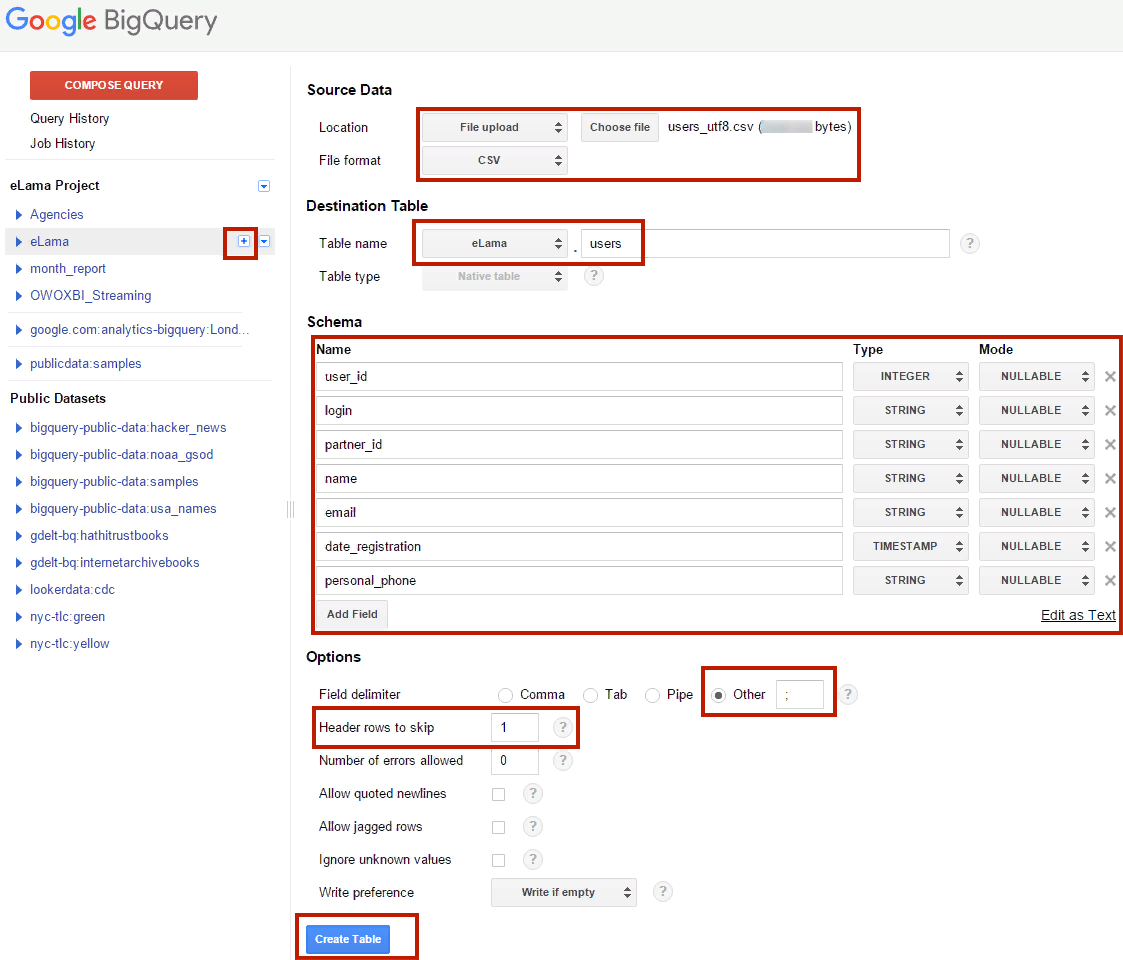This screenshot has height=960, width=1123.
Task: Open help icon for Allow jagged rows
Action: point(533,827)
